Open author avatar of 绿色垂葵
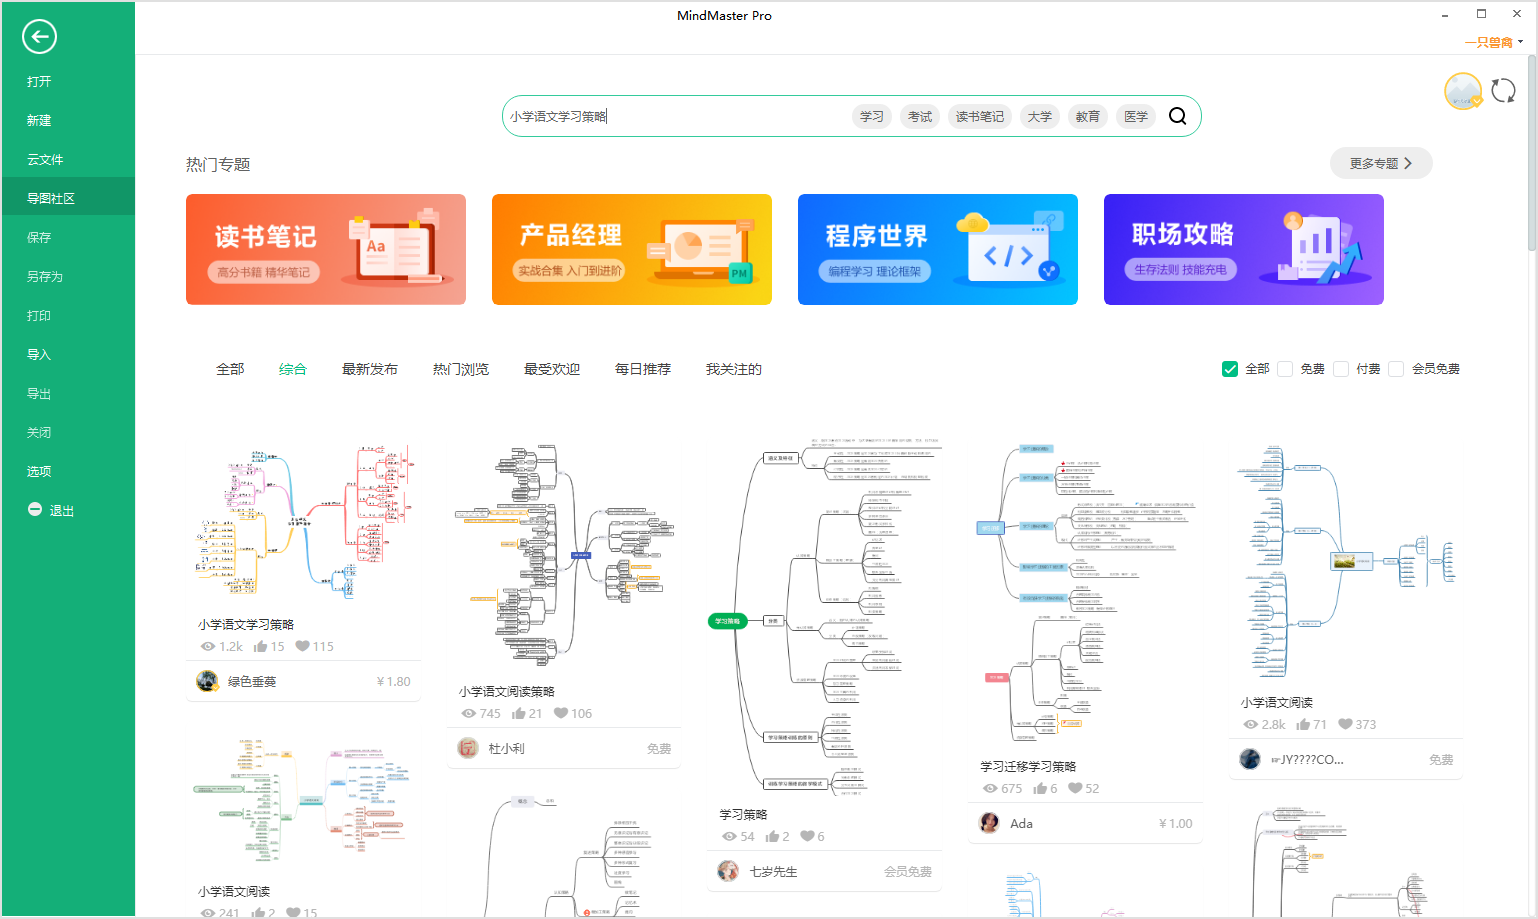1538x919 pixels. (207, 681)
